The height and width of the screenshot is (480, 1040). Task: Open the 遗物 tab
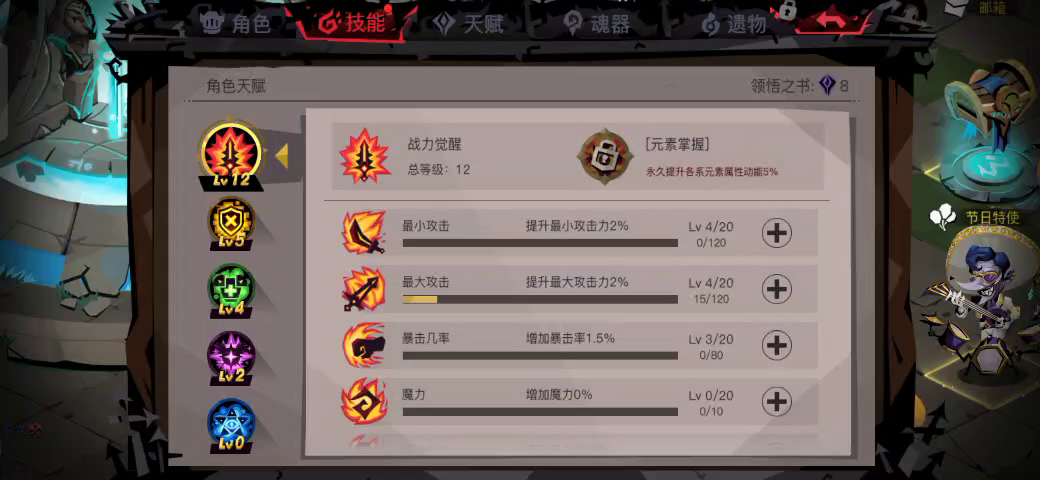(734, 25)
